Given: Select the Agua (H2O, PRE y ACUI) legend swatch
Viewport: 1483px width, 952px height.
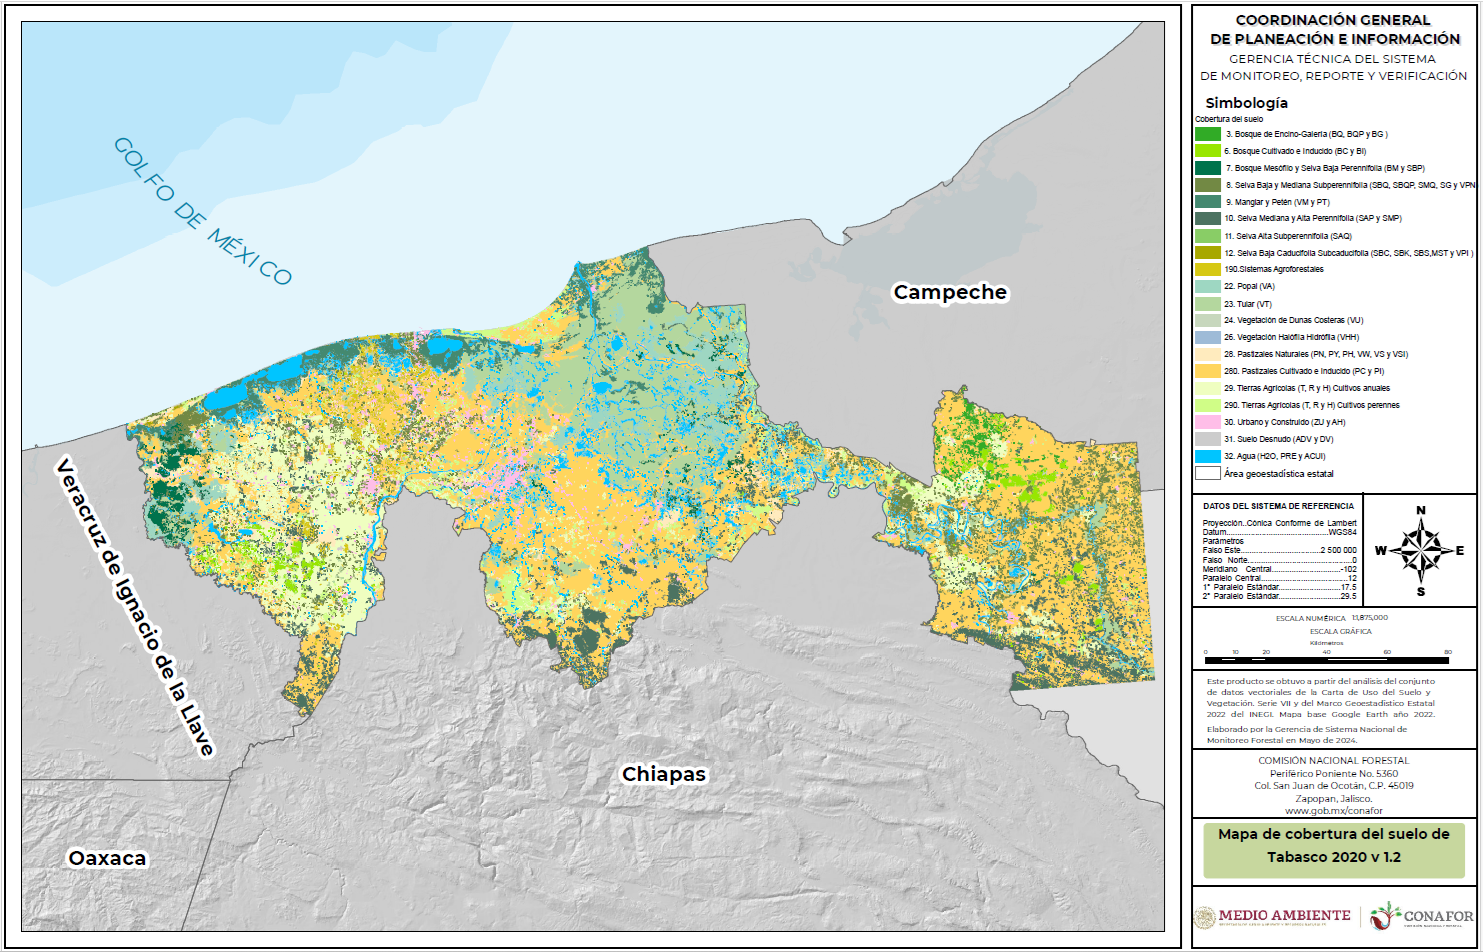Looking at the screenshot, I should click(x=1208, y=456).
